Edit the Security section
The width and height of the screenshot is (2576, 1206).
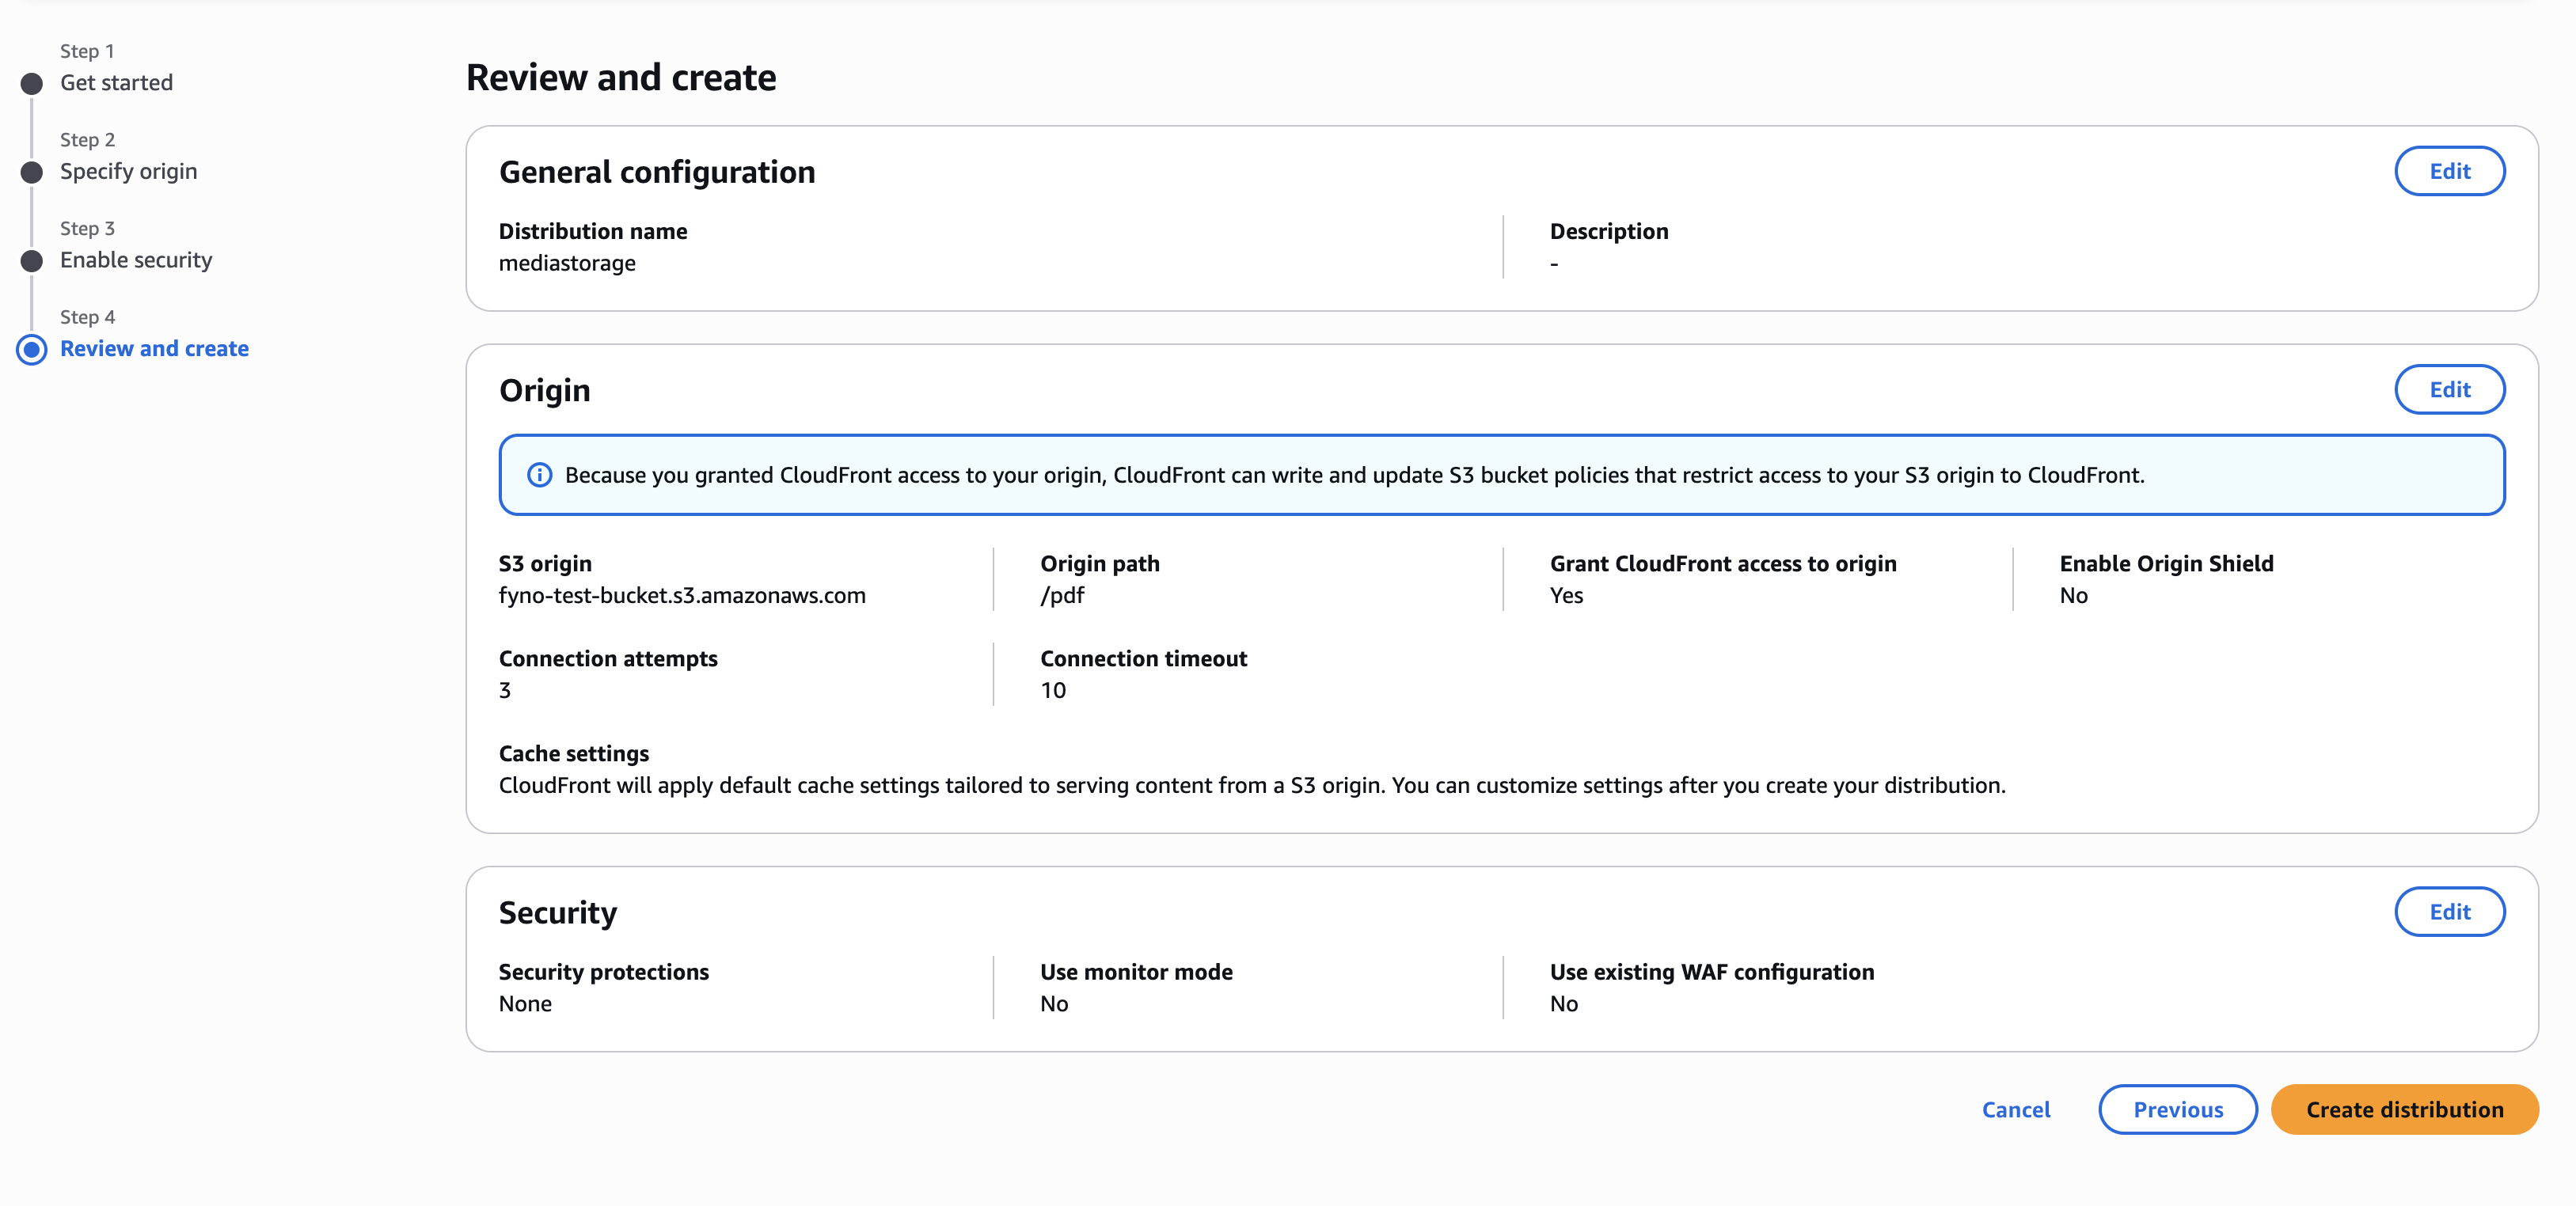[2449, 912]
